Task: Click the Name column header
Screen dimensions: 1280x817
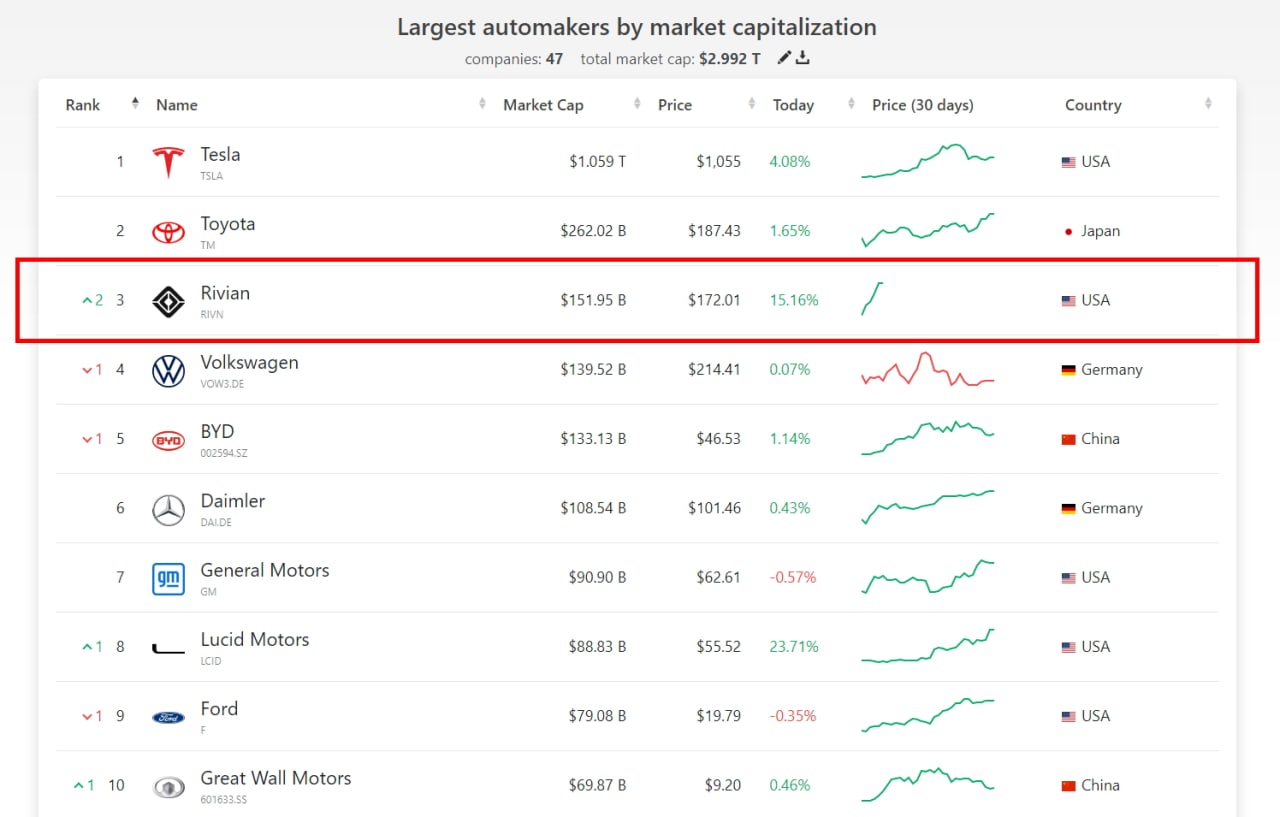Action: [177, 105]
